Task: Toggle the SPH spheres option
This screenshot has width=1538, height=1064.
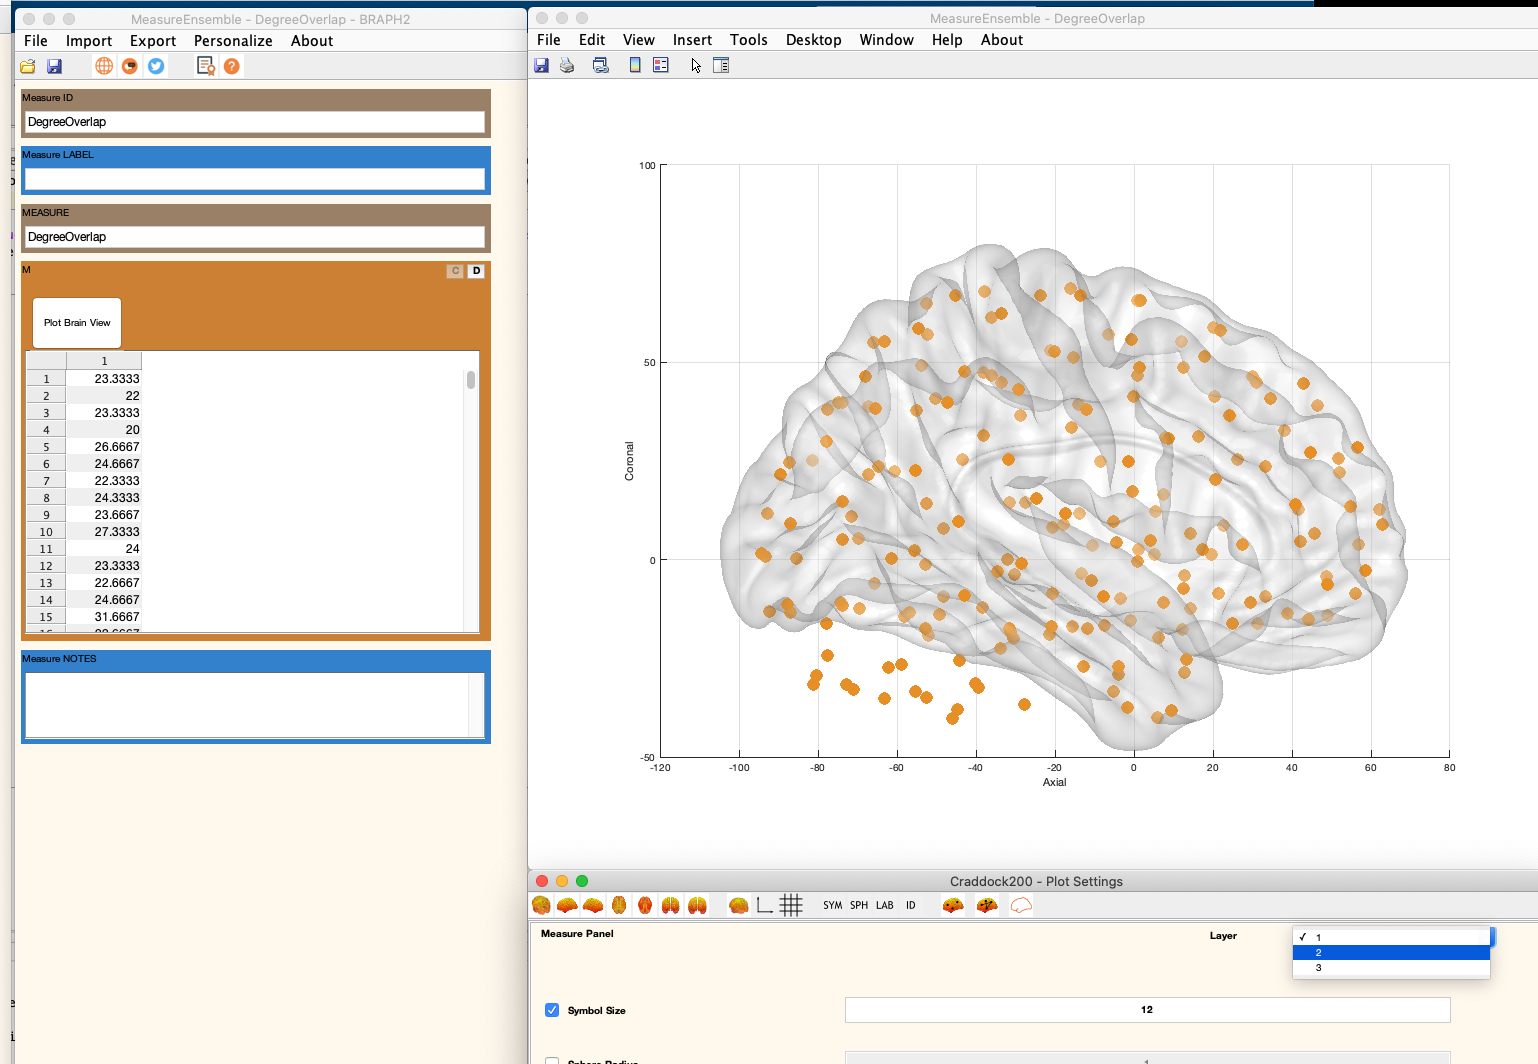Action: pos(858,905)
